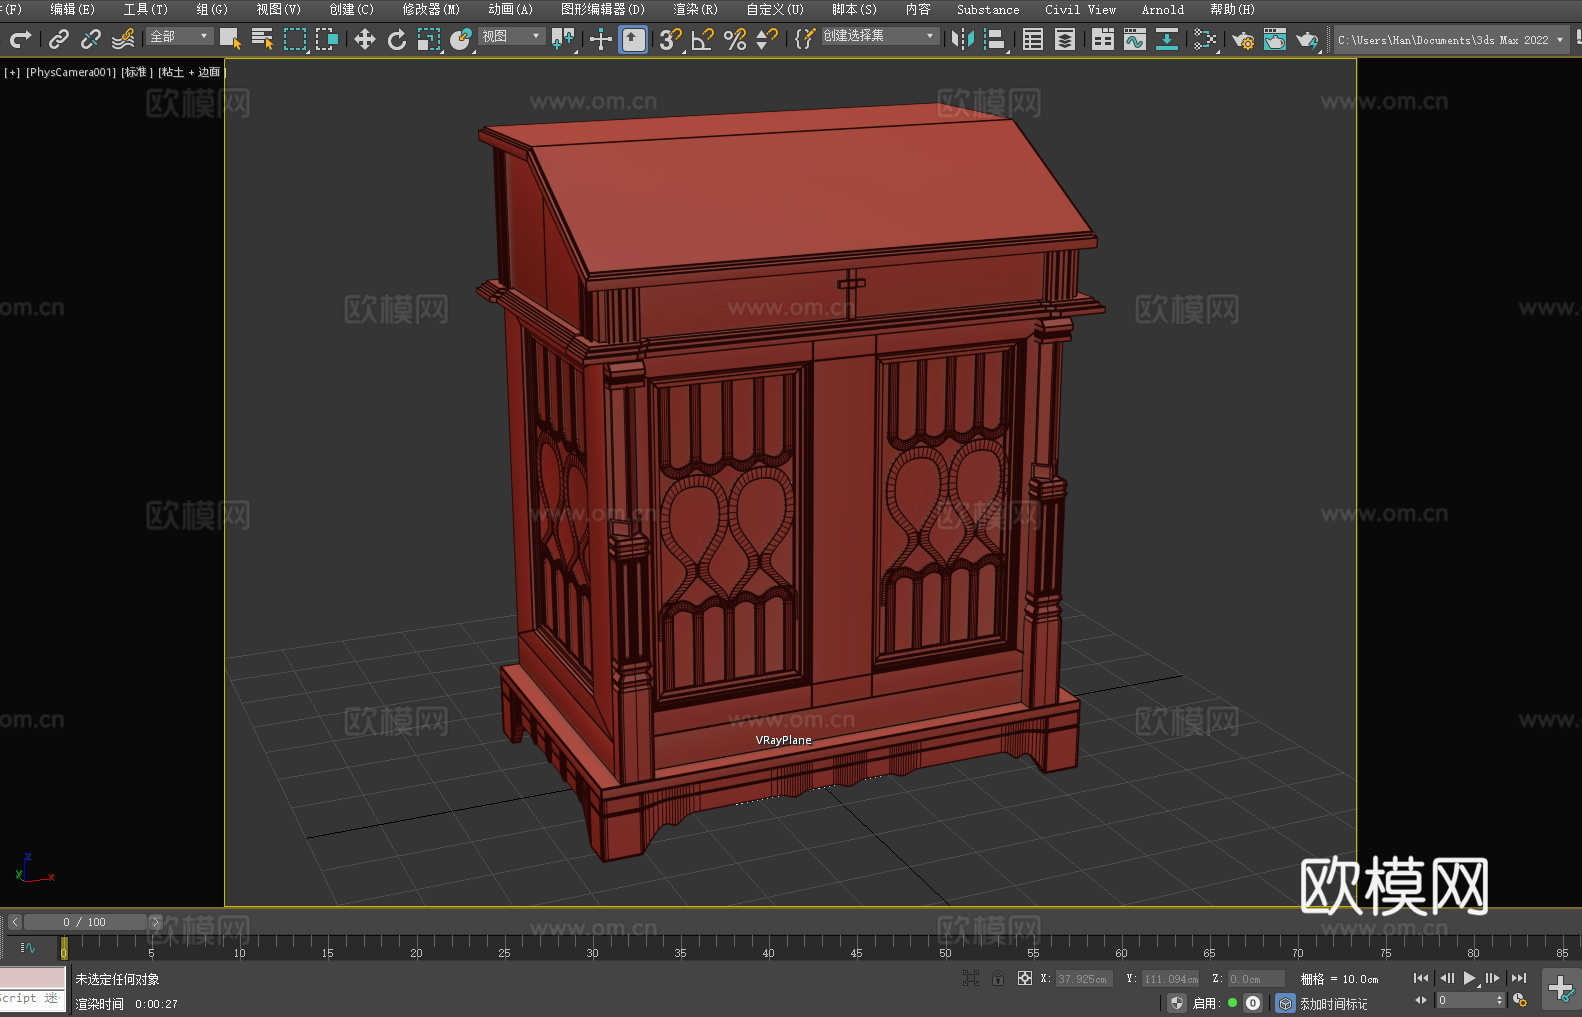Click the Select and Place icon
Viewport: 1582px width, 1017px height.
(461, 39)
